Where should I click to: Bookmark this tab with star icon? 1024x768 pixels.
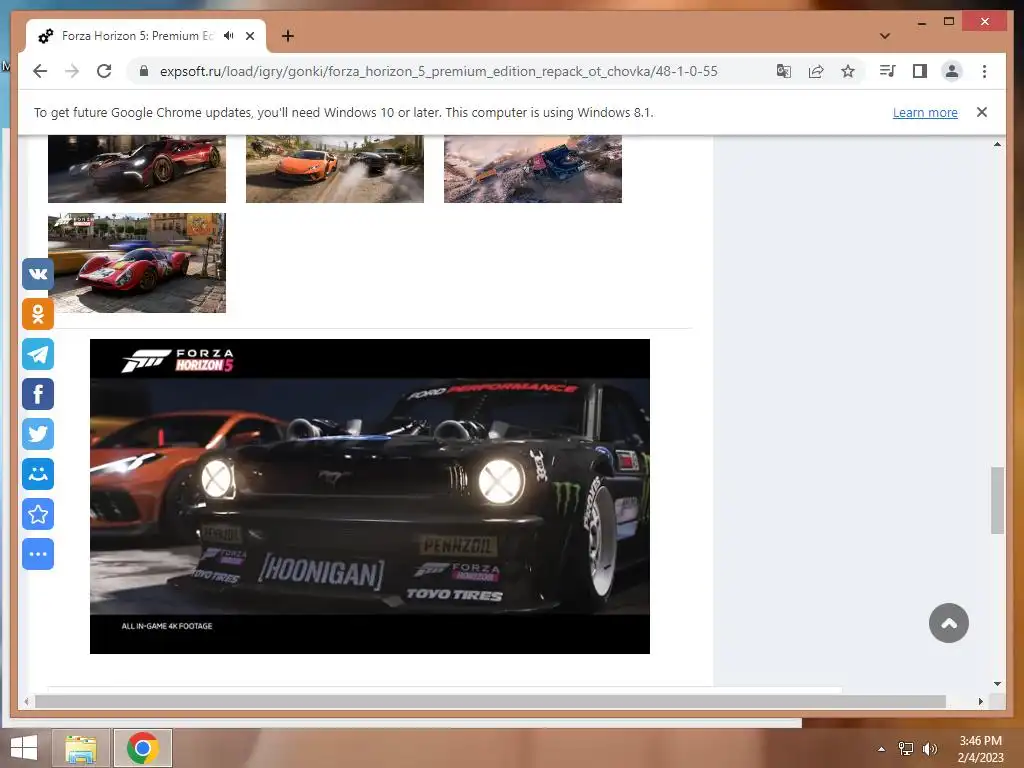(848, 71)
